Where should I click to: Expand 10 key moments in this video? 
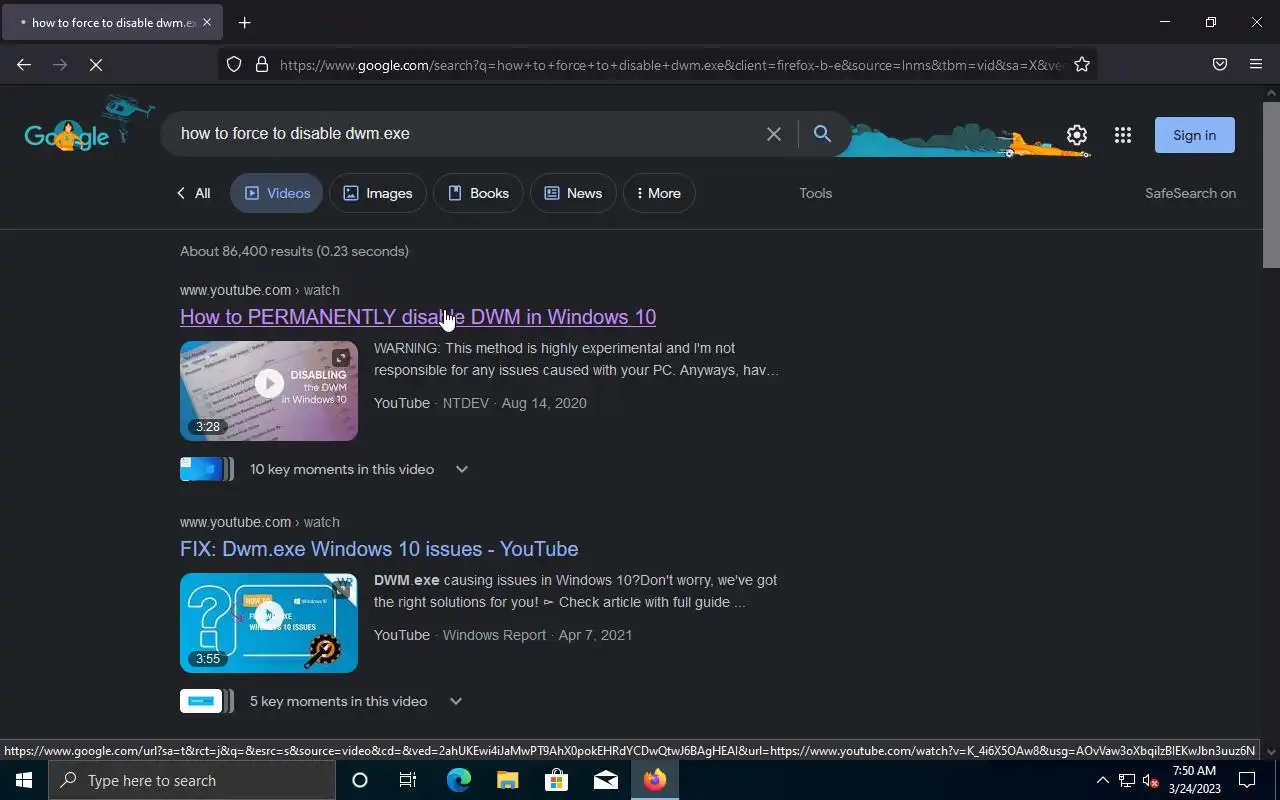click(462, 469)
